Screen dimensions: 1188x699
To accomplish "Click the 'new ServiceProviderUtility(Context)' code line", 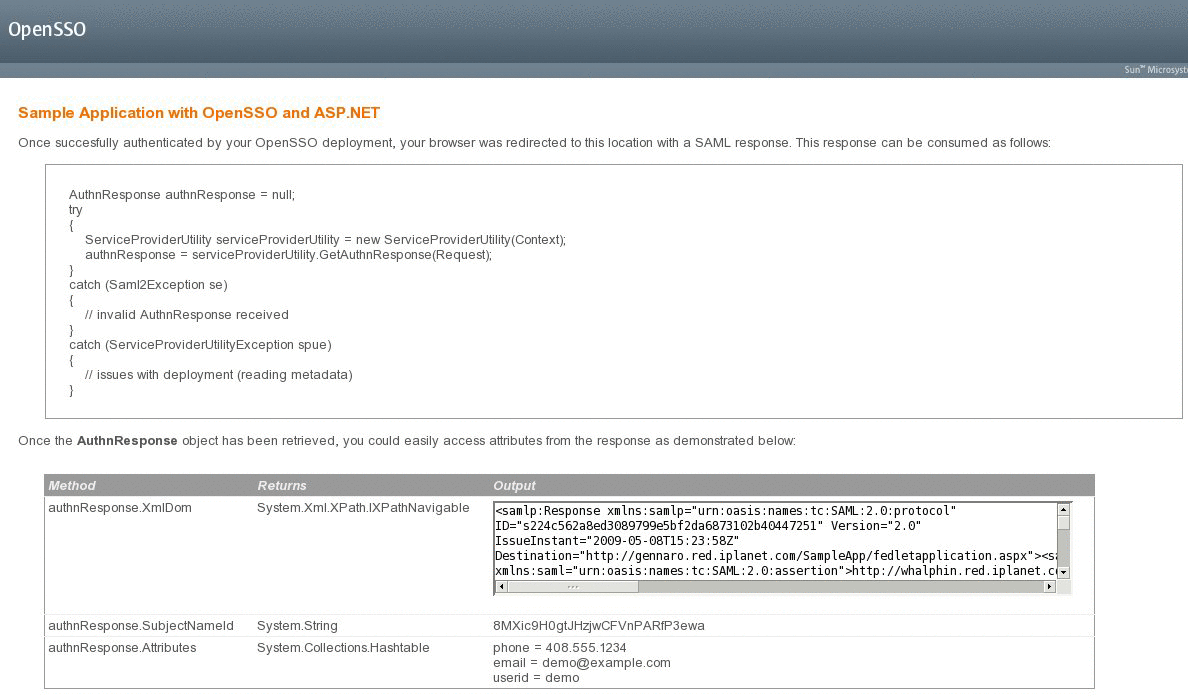I will (x=325, y=239).
